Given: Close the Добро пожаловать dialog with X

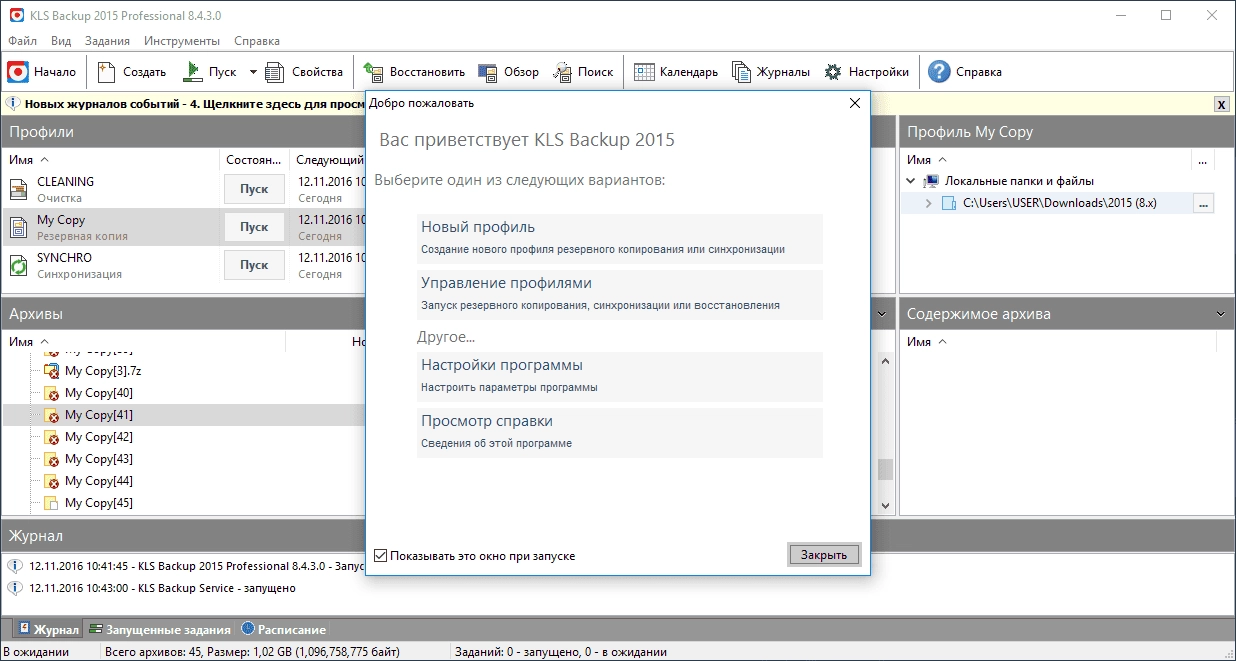Looking at the screenshot, I should pos(854,103).
